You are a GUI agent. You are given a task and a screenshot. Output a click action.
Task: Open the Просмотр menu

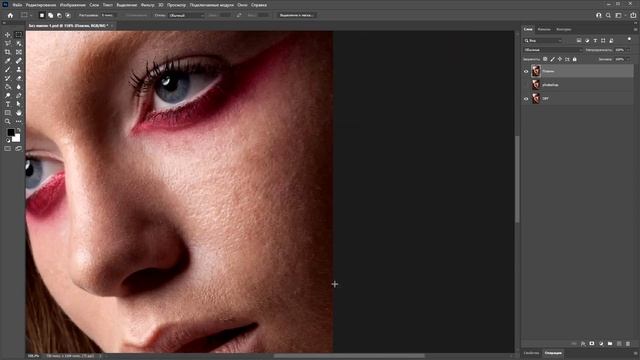tap(176, 5)
